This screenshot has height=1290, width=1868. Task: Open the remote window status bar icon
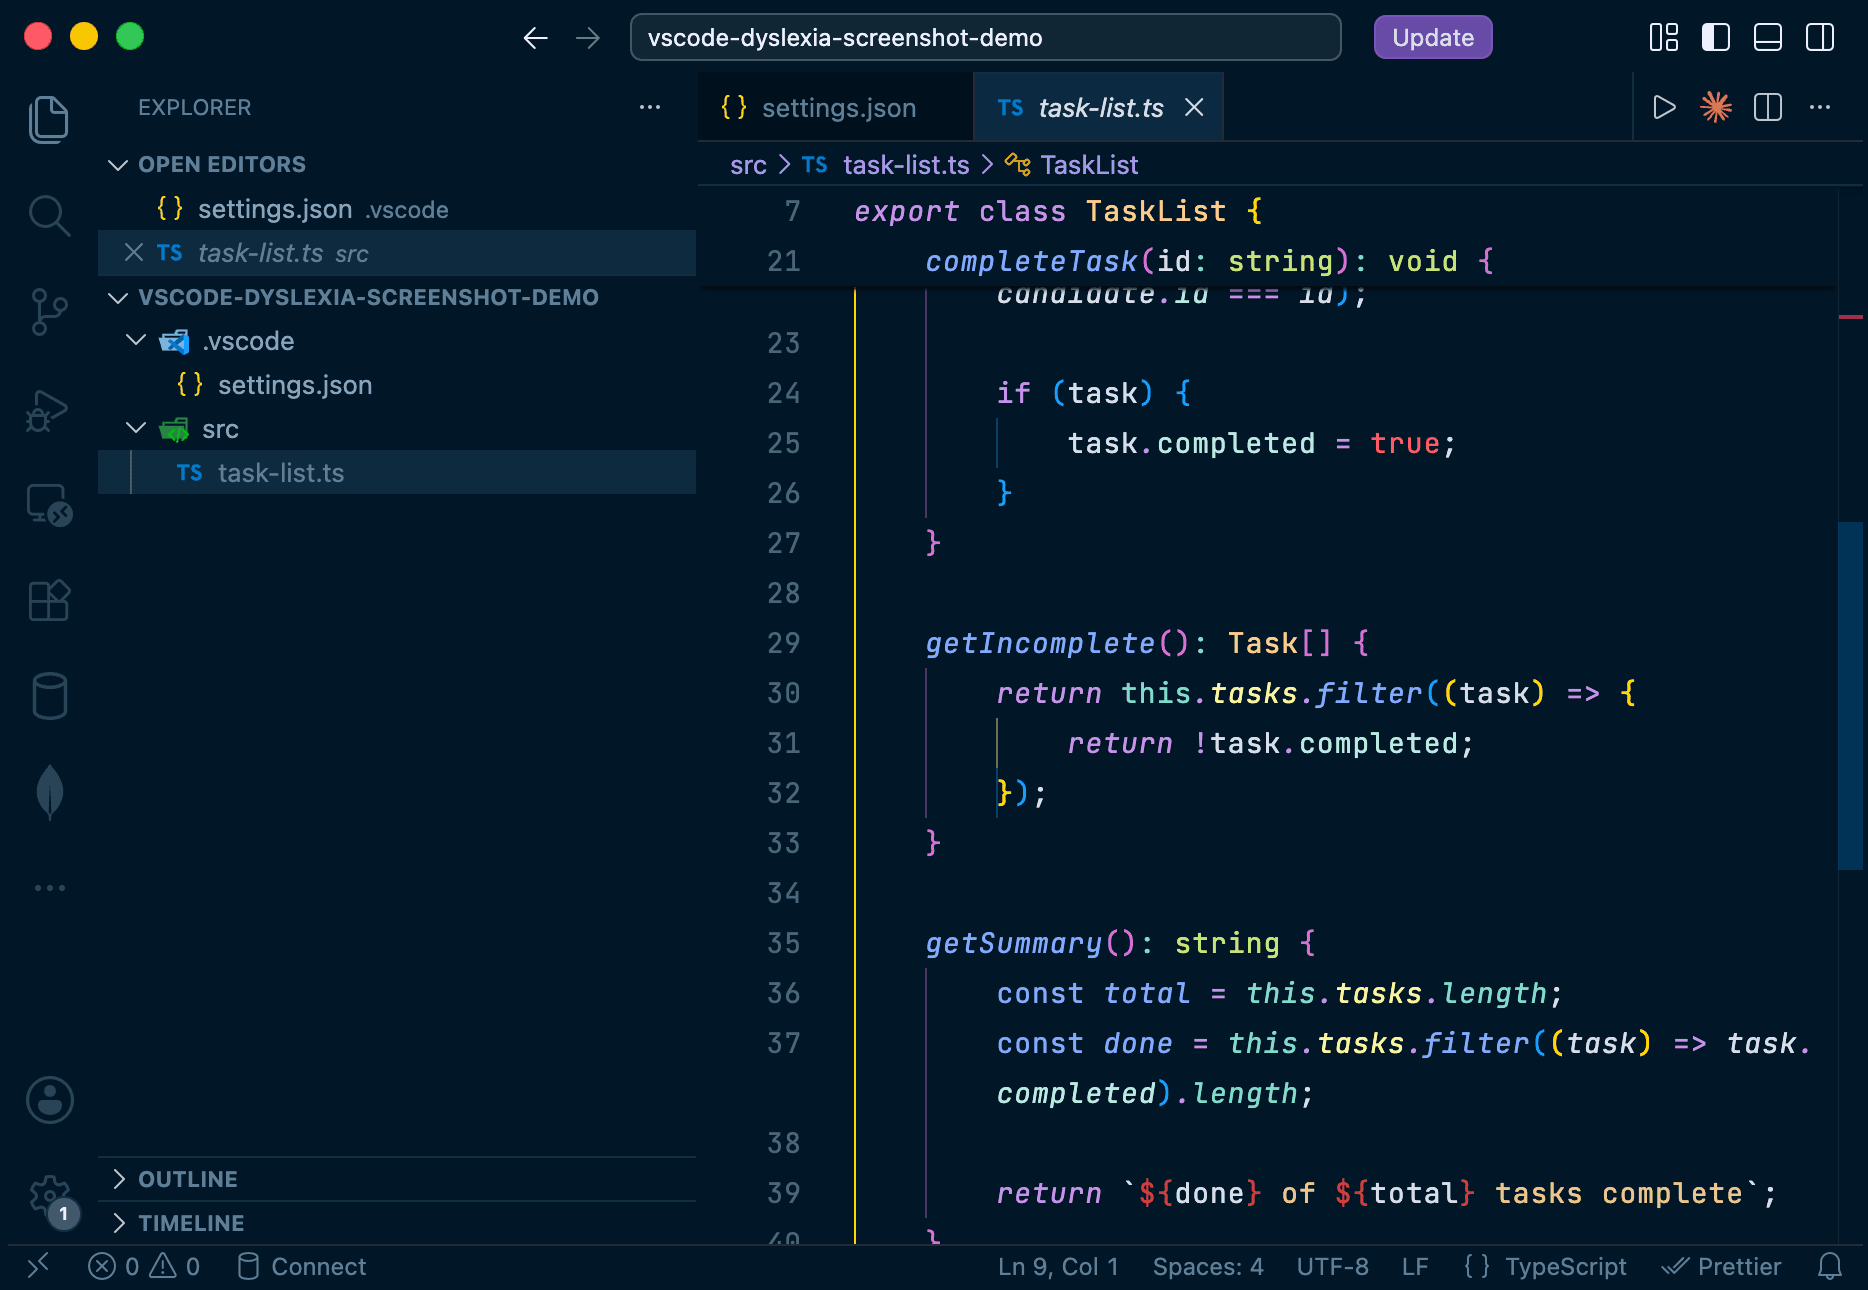(x=38, y=1267)
